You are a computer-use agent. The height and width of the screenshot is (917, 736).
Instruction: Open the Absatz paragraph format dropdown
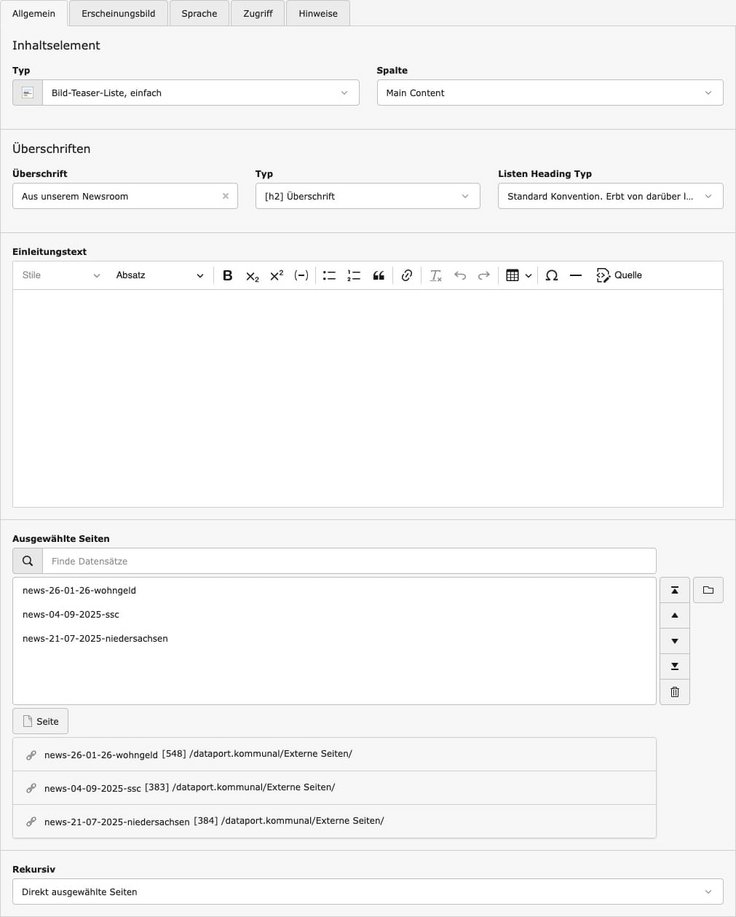[x=159, y=276]
